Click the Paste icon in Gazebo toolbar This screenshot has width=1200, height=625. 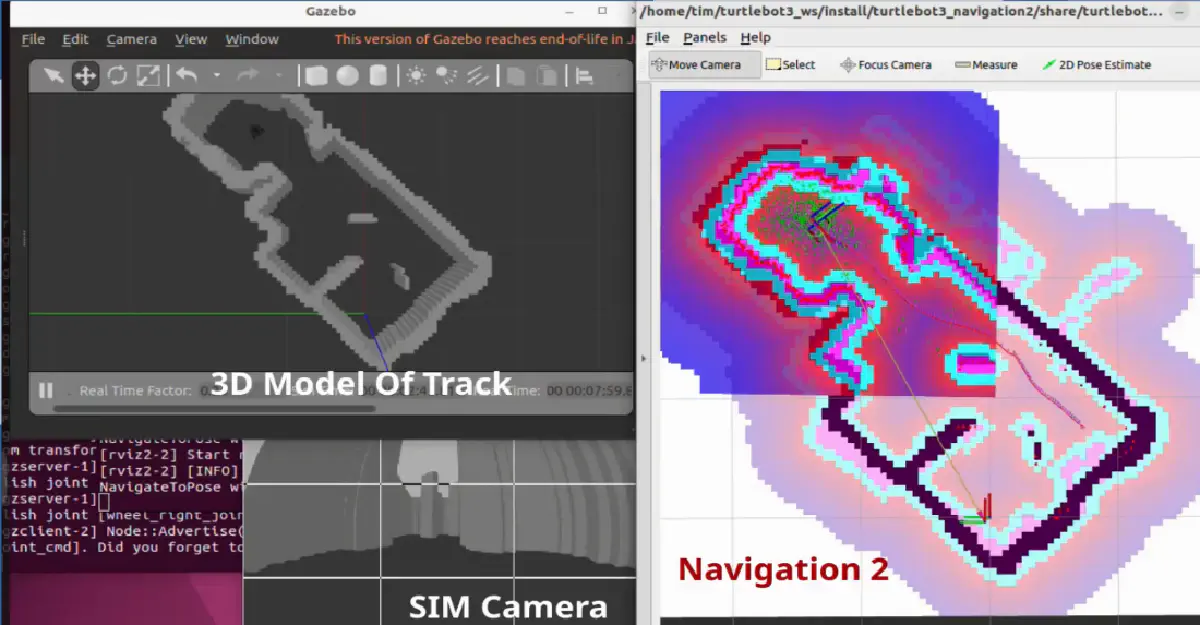click(546, 76)
